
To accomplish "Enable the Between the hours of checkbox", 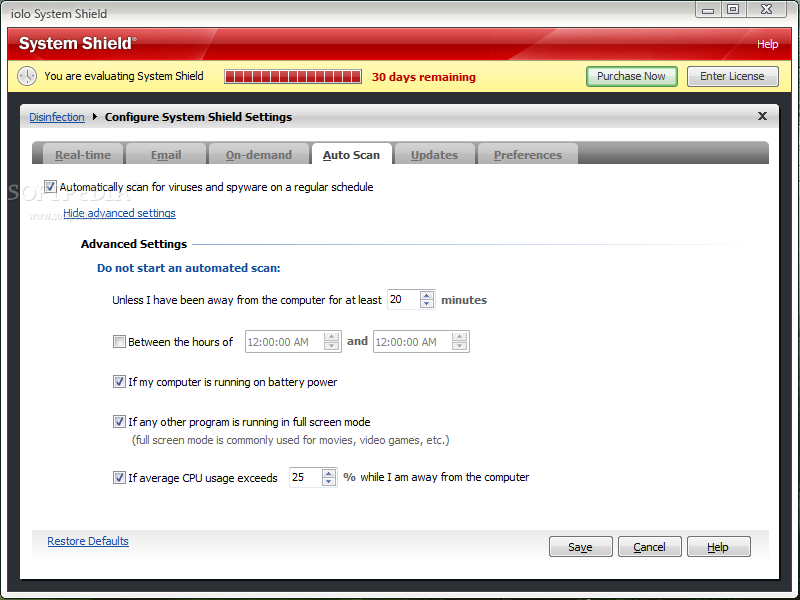I will coord(119,341).
